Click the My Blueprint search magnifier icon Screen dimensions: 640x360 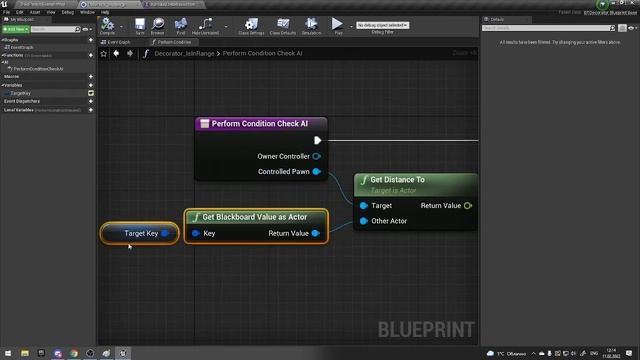click(78, 29)
